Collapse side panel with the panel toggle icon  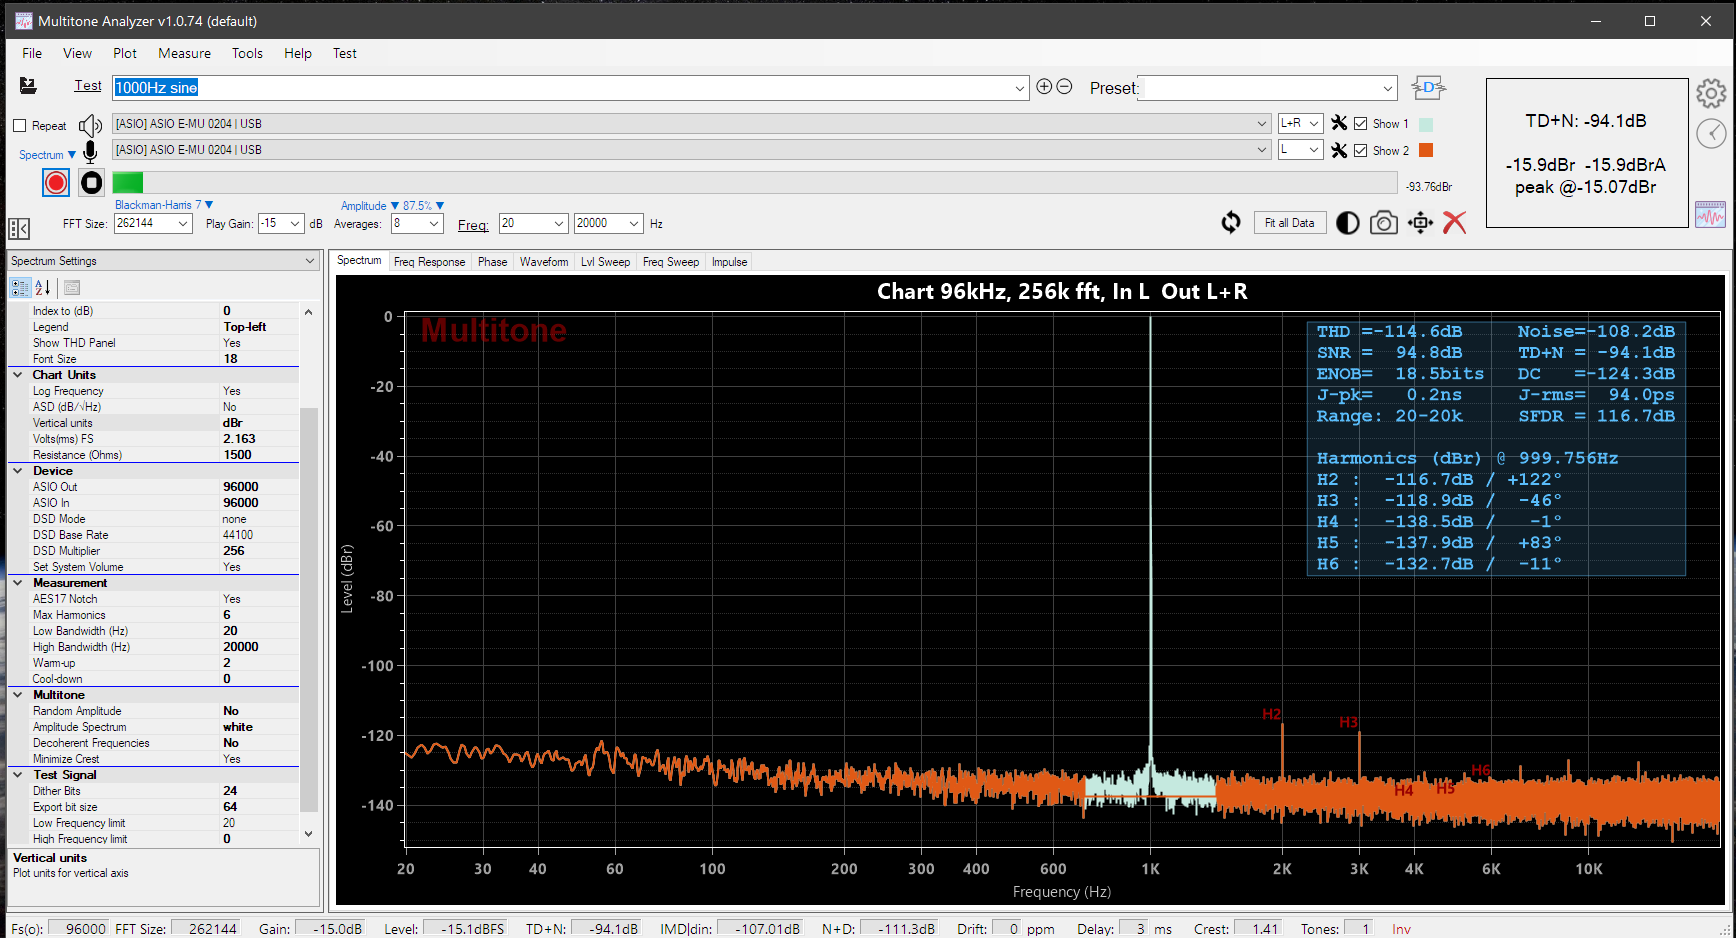tap(19, 228)
